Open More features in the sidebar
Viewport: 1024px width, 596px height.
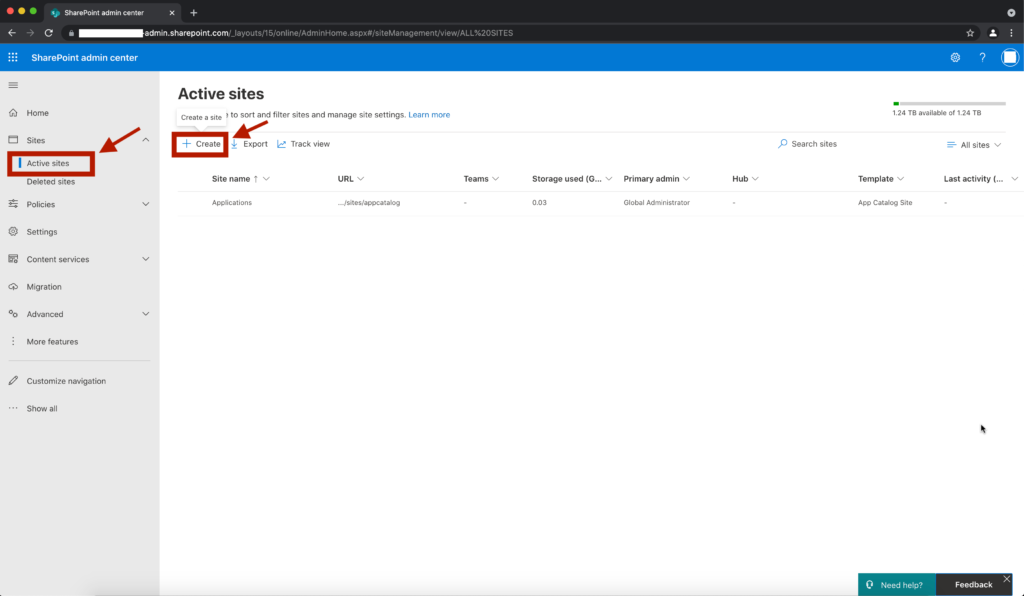coord(52,341)
